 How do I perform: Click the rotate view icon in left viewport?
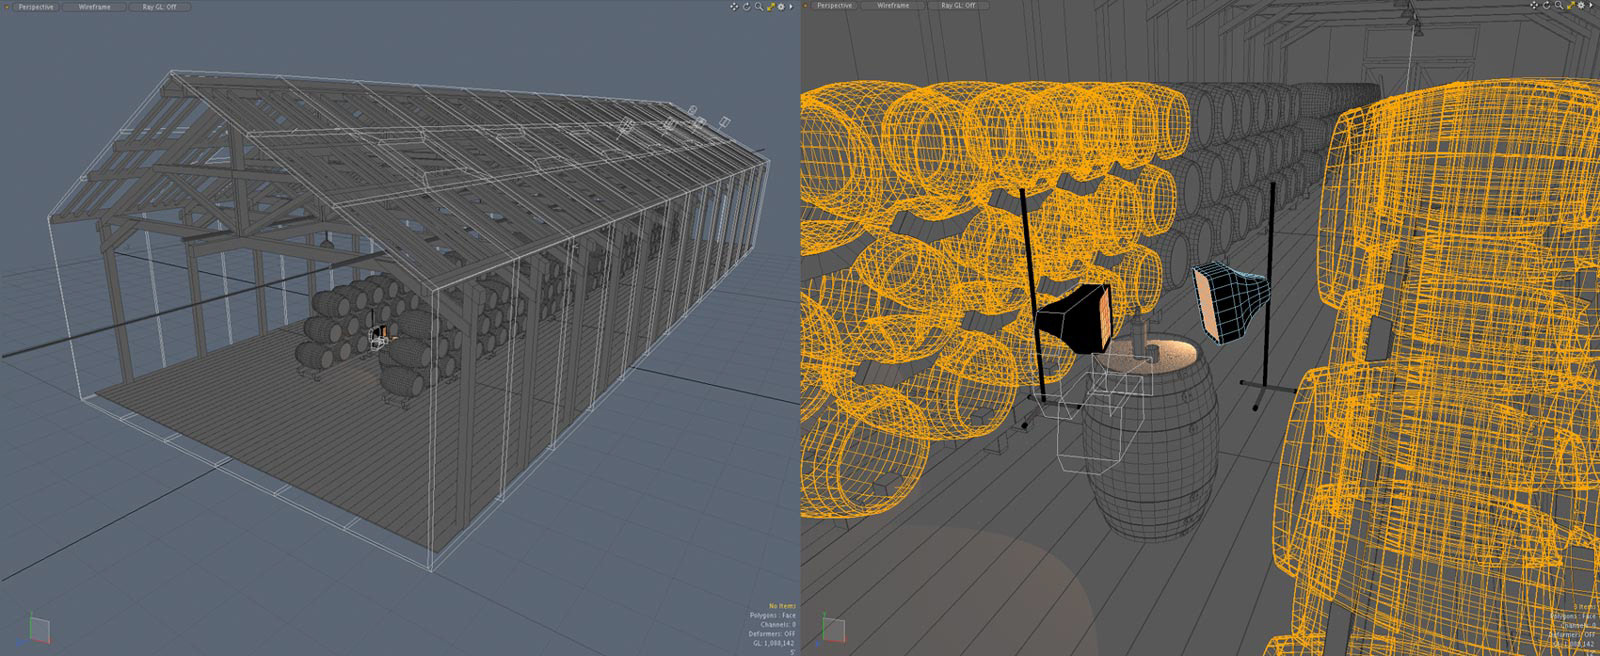point(747,6)
